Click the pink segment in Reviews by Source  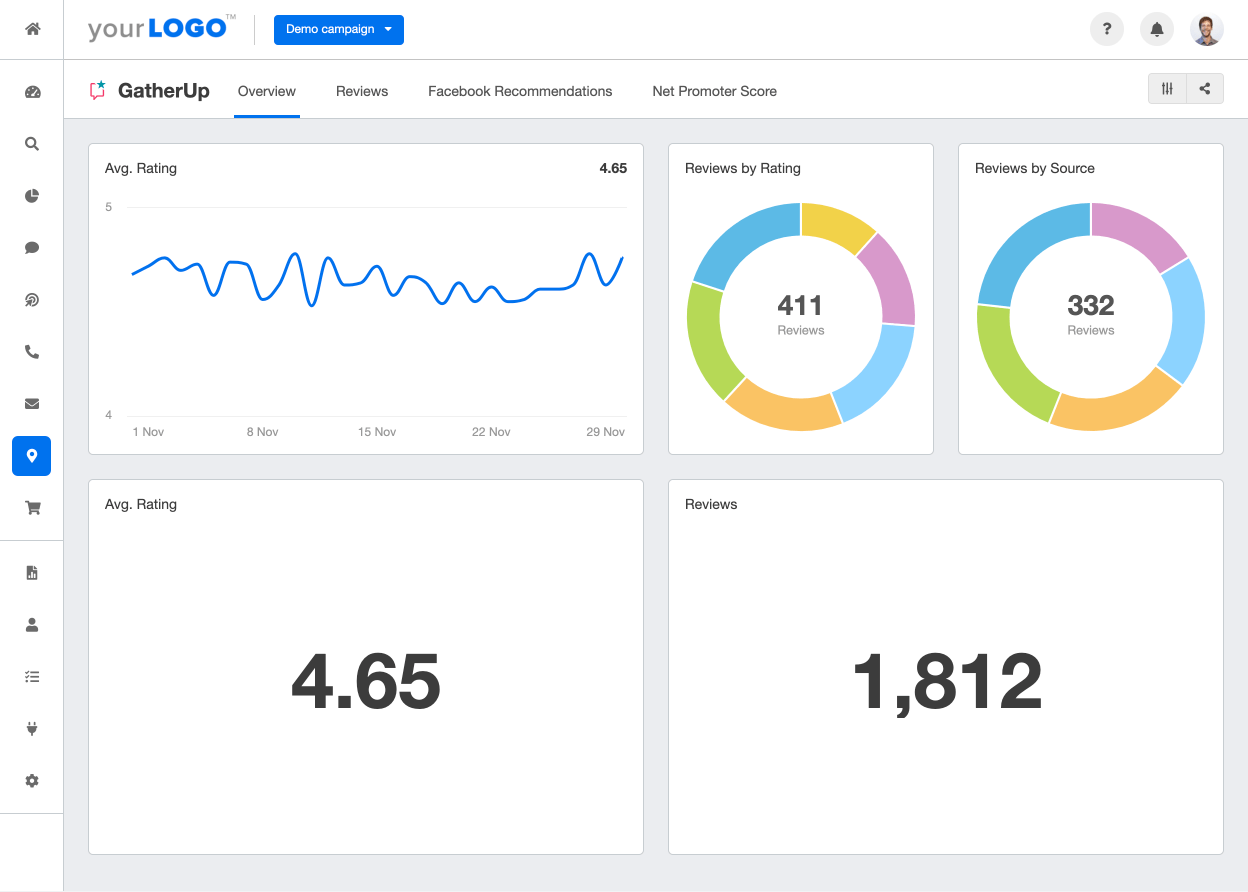coord(1140,232)
